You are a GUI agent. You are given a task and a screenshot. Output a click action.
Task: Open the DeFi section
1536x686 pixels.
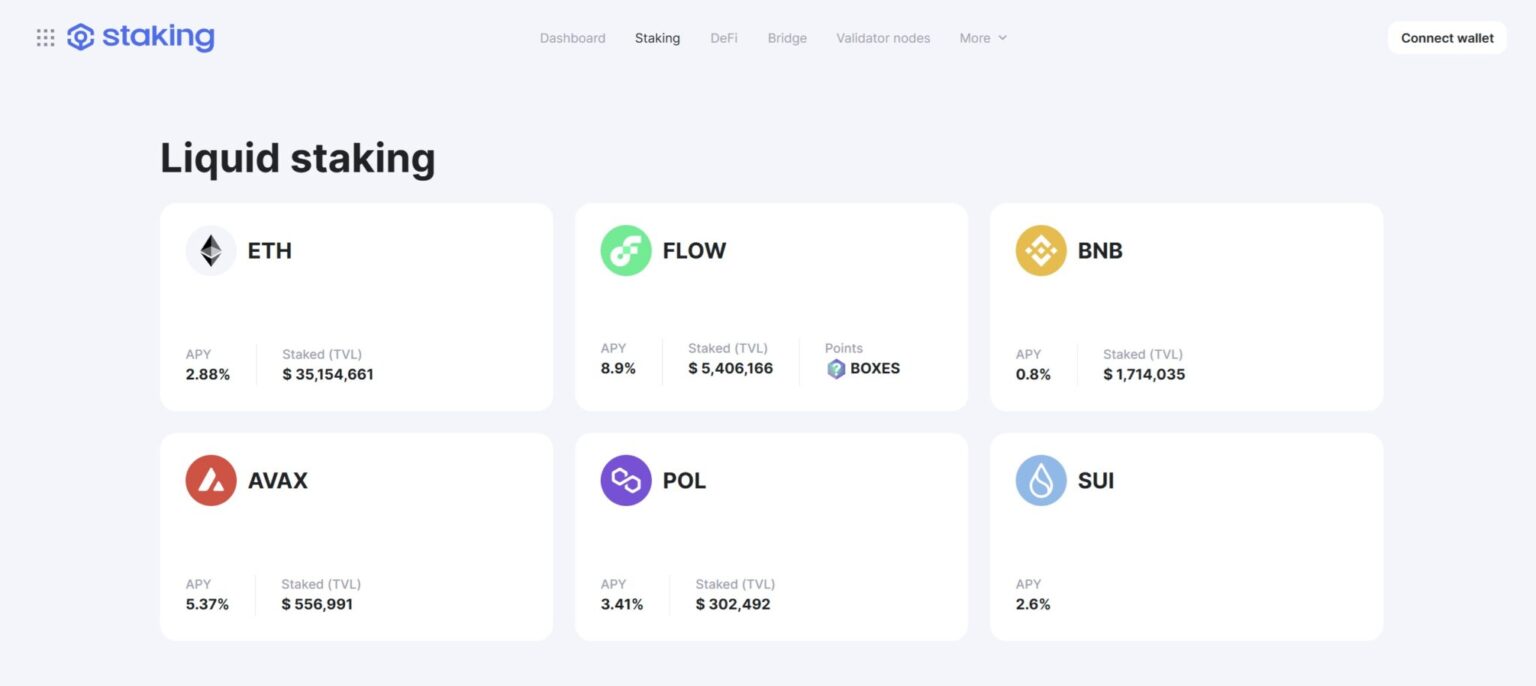tap(723, 38)
